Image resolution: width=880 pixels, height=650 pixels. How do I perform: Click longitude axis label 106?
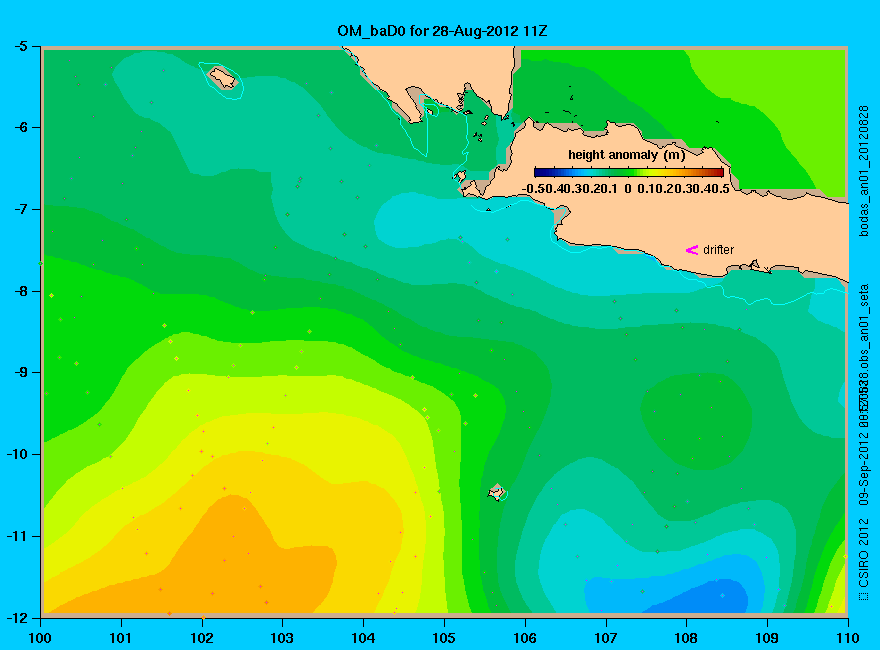525,638
